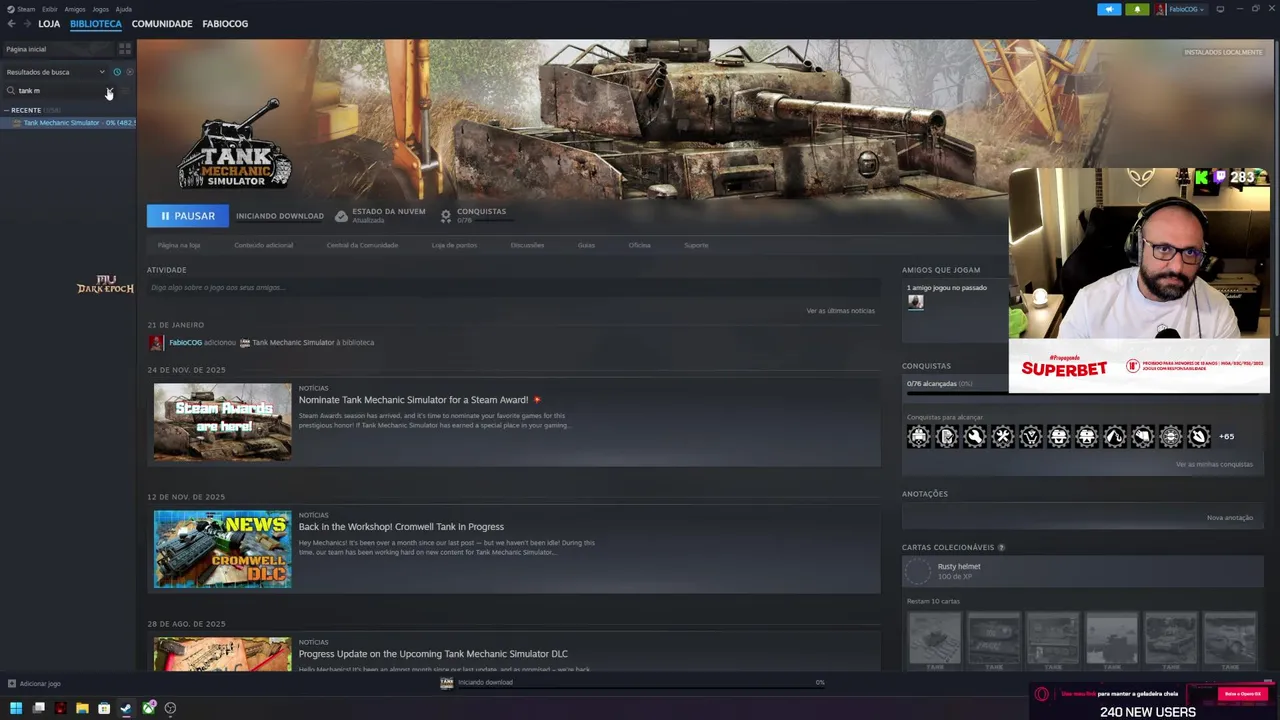Click the first achievement icon in the row
The width and height of the screenshot is (1280, 720).
[918, 436]
